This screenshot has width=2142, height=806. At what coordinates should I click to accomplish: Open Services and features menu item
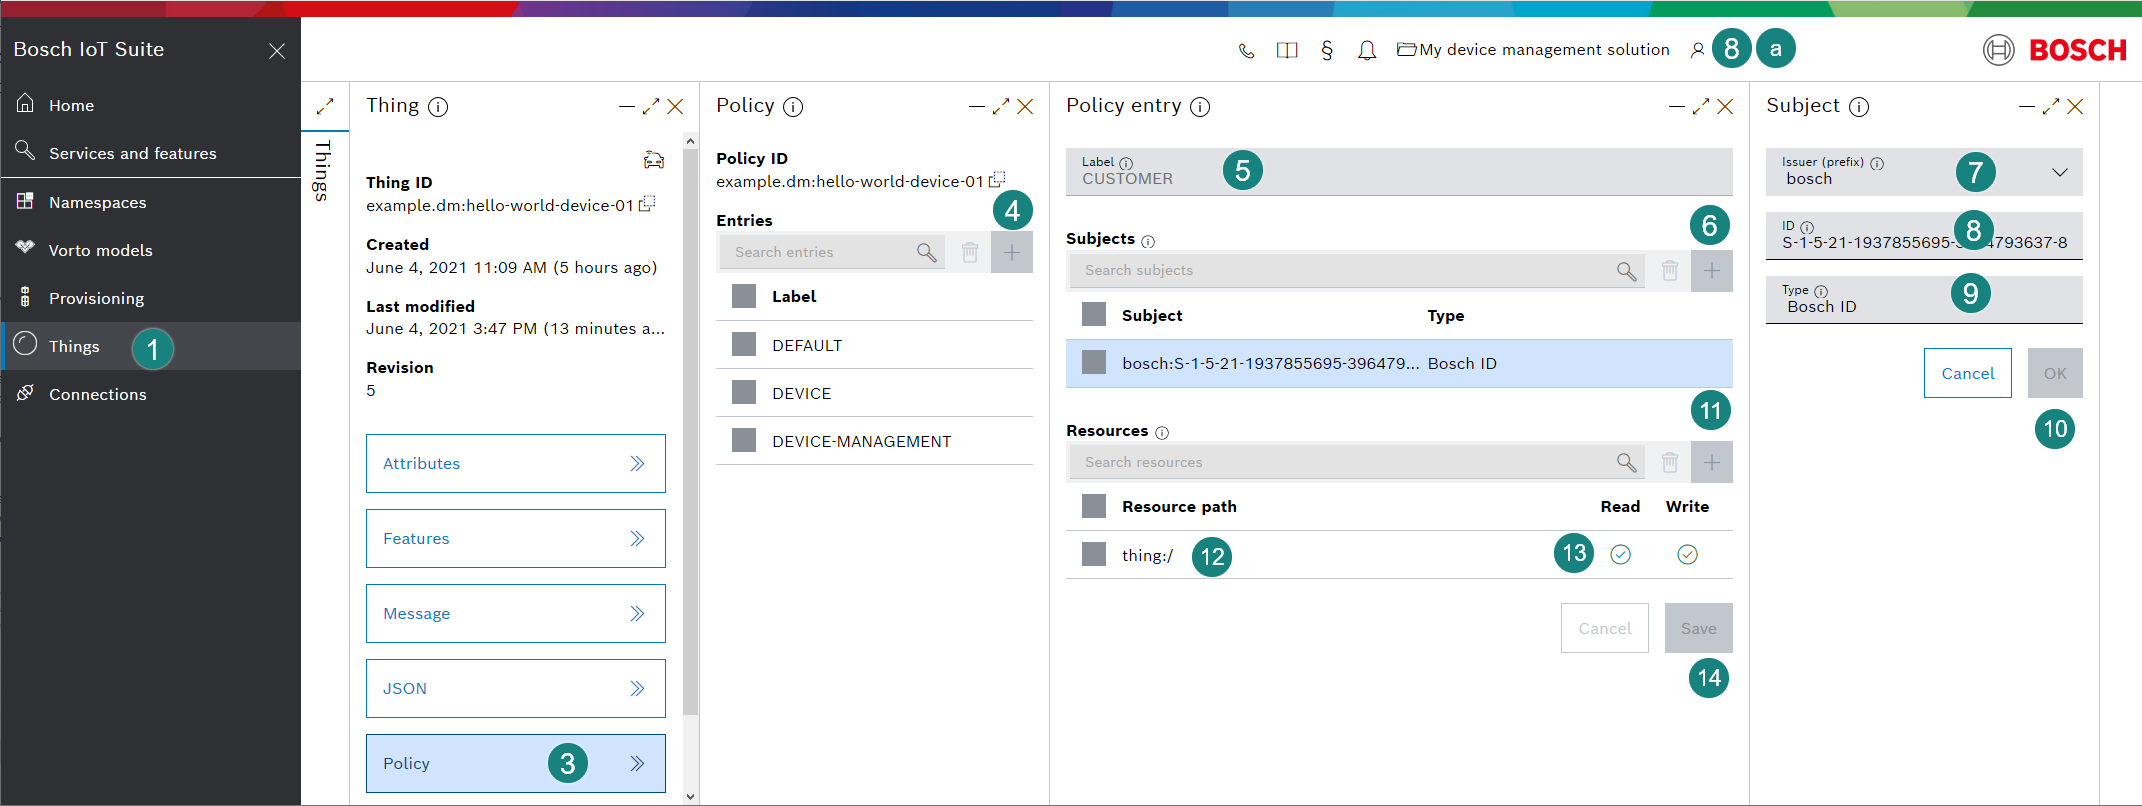pos(150,153)
